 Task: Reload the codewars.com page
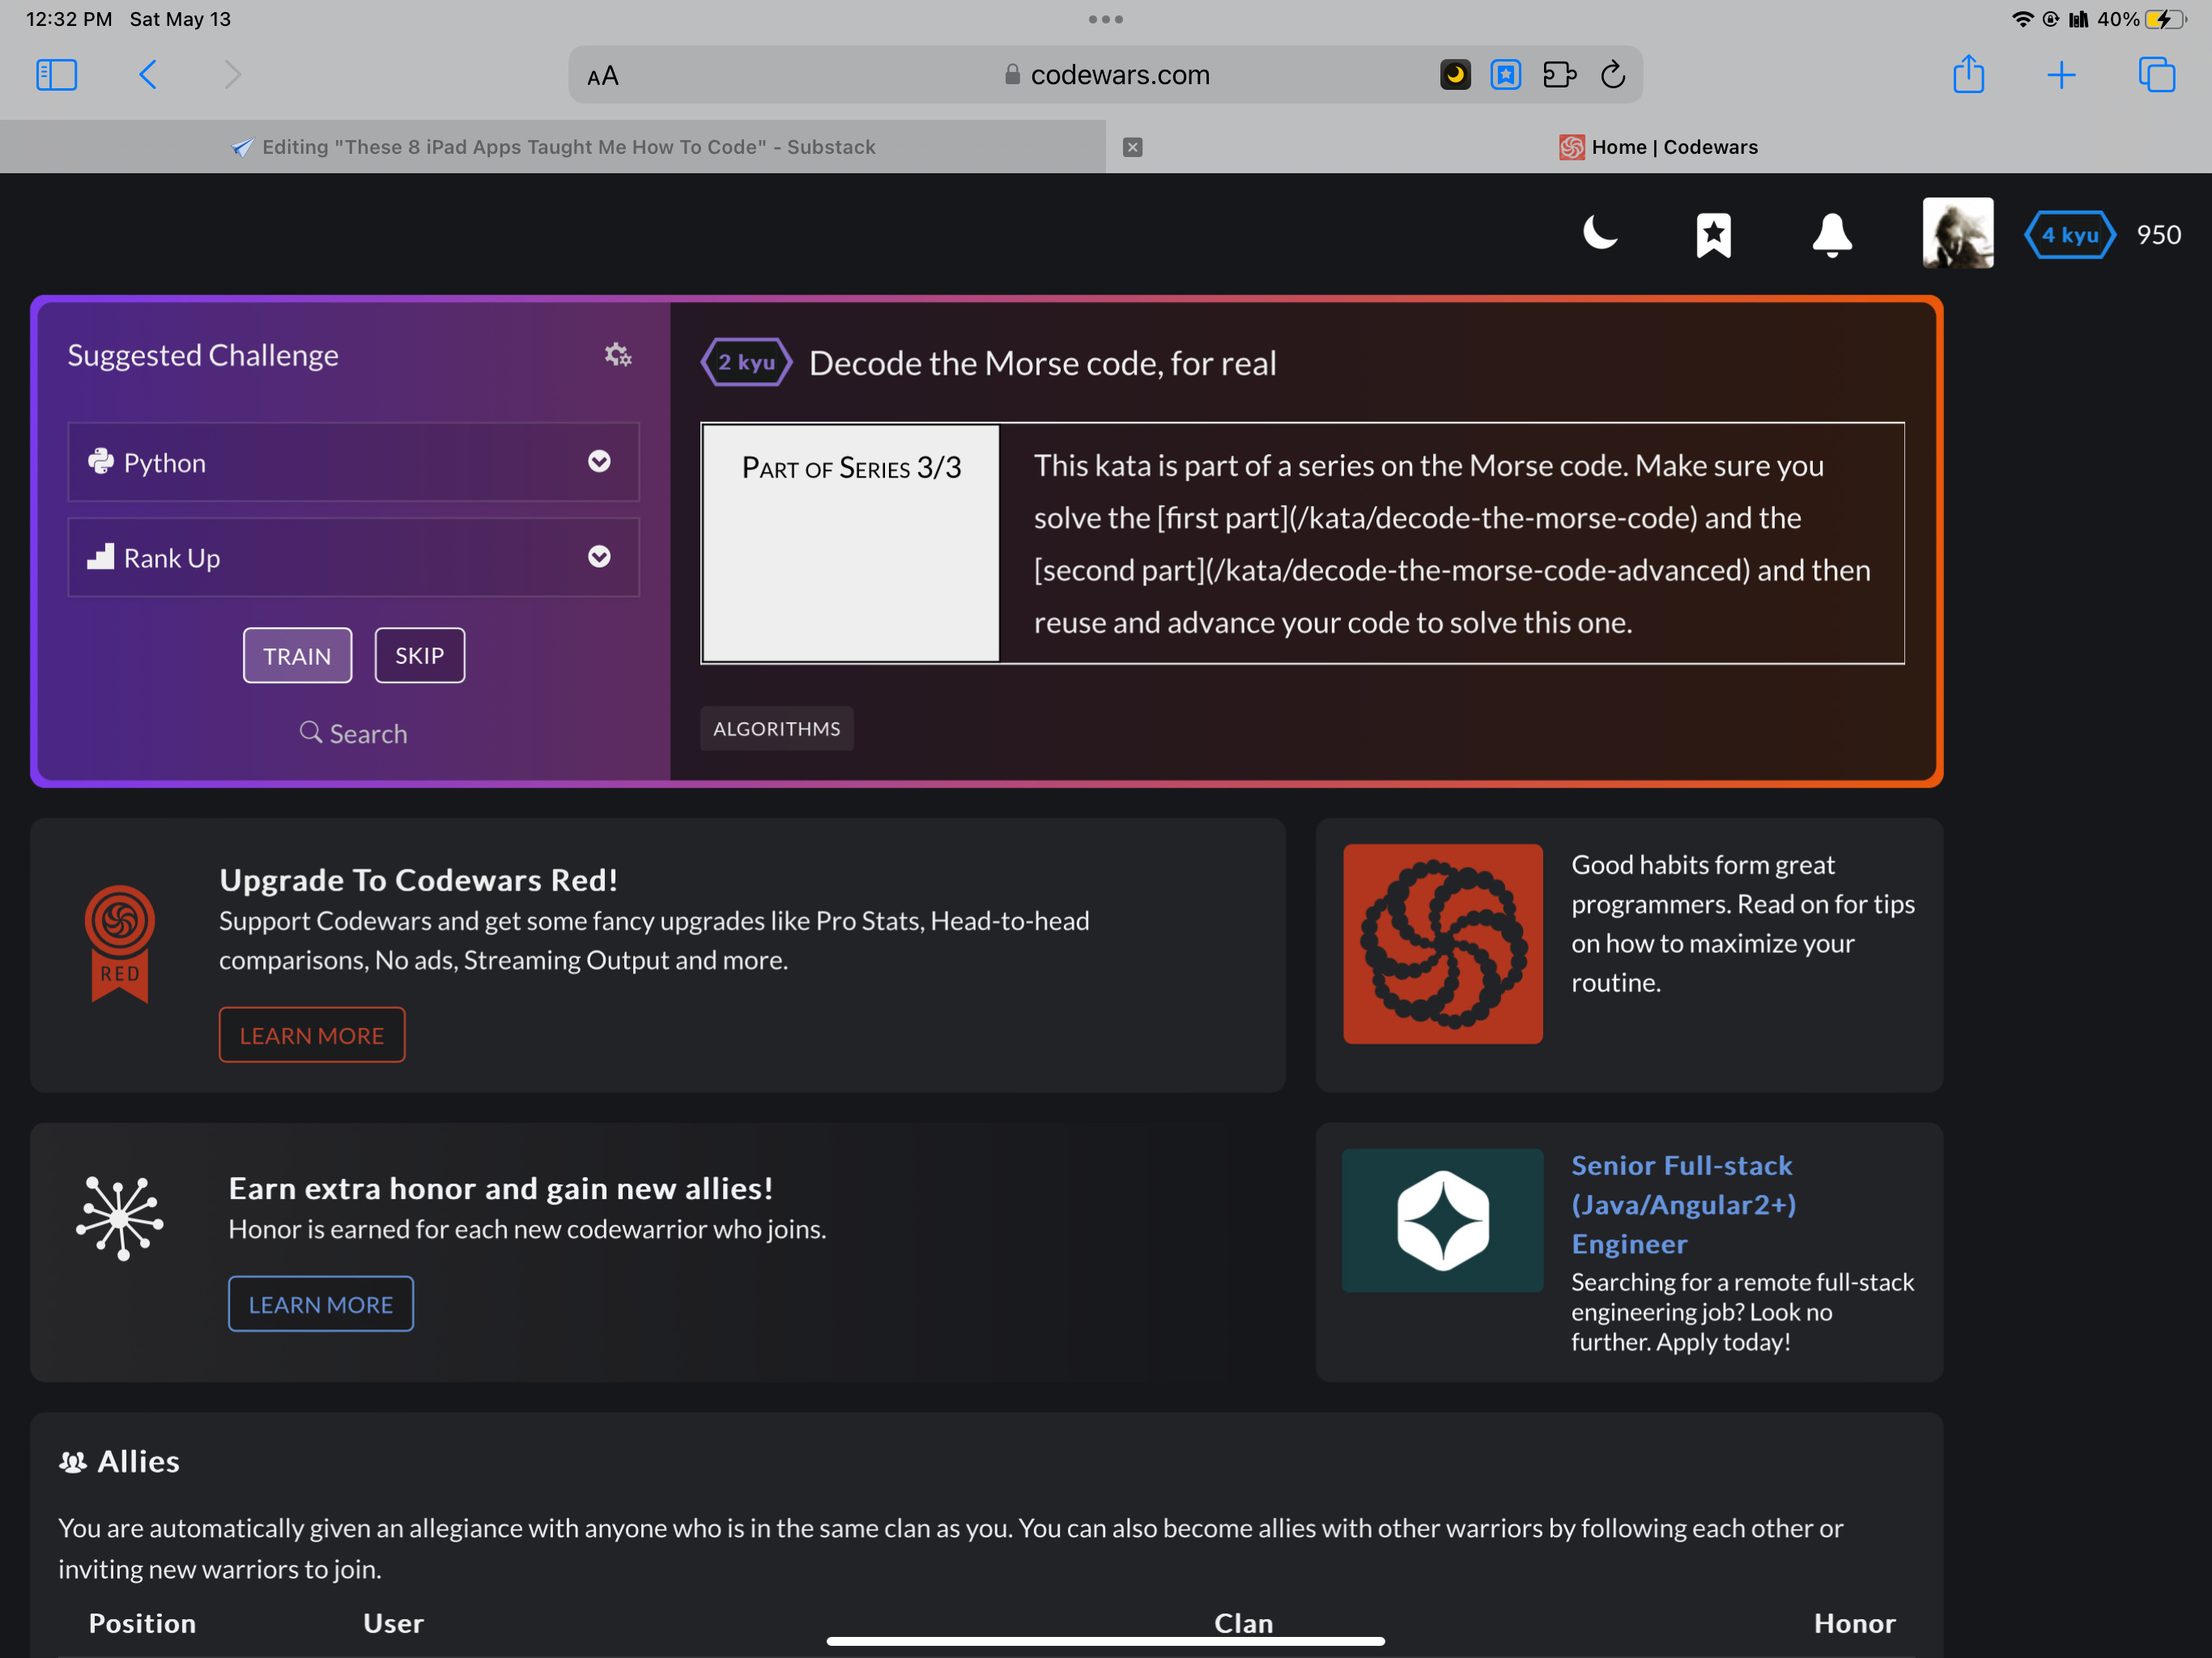coord(1613,75)
